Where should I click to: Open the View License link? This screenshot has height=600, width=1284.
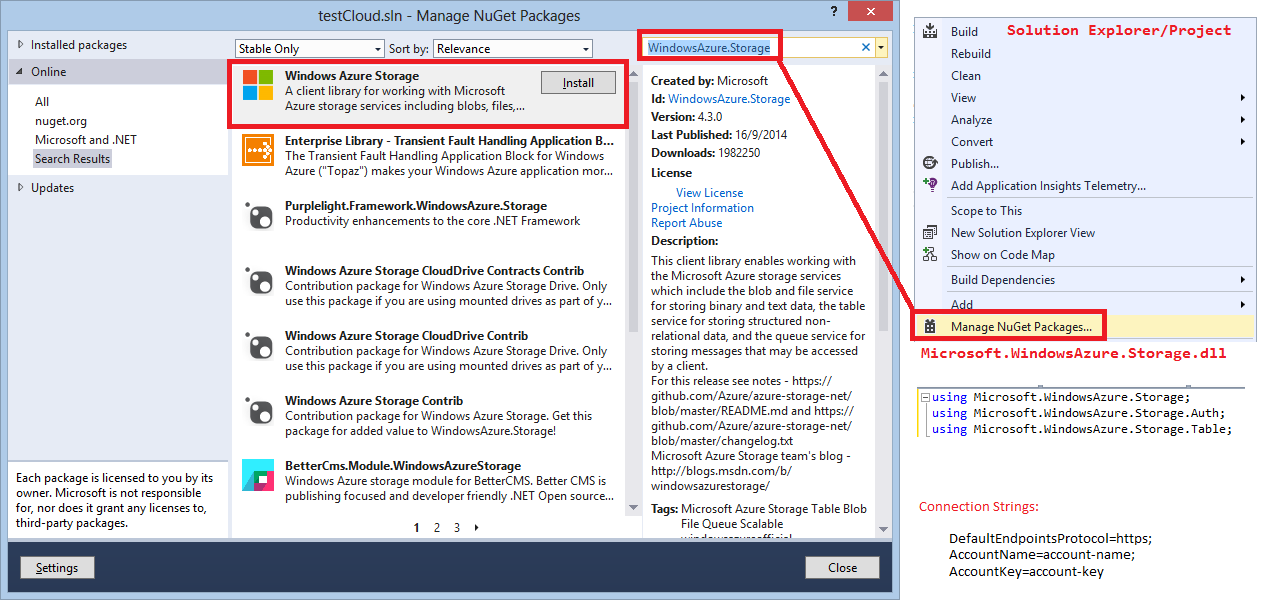(x=709, y=192)
